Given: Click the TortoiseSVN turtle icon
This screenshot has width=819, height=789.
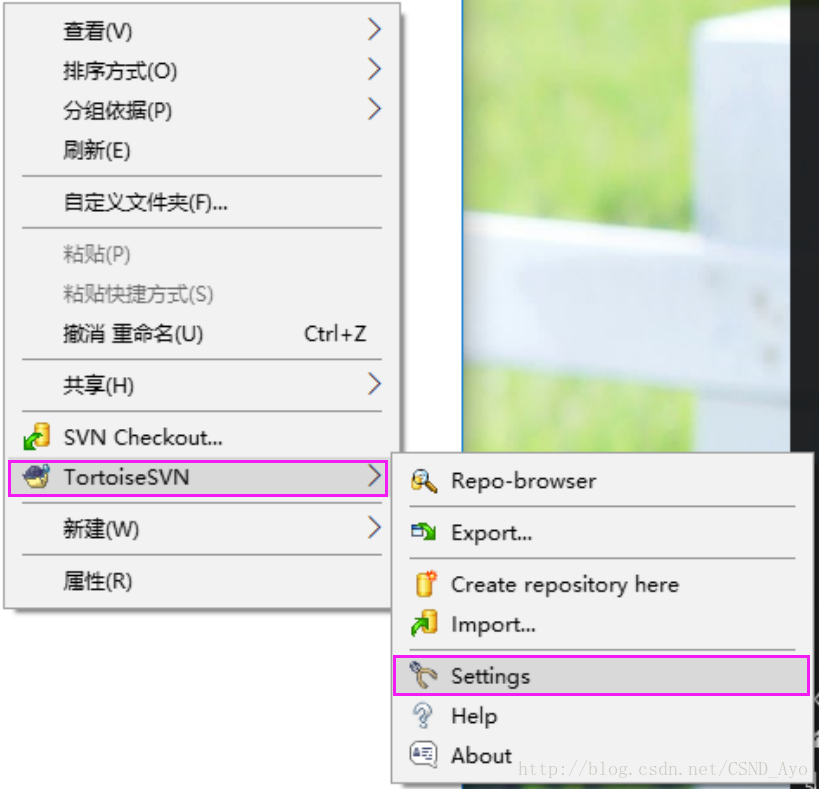Looking at the screenshot, I should (x=37, y=477).
